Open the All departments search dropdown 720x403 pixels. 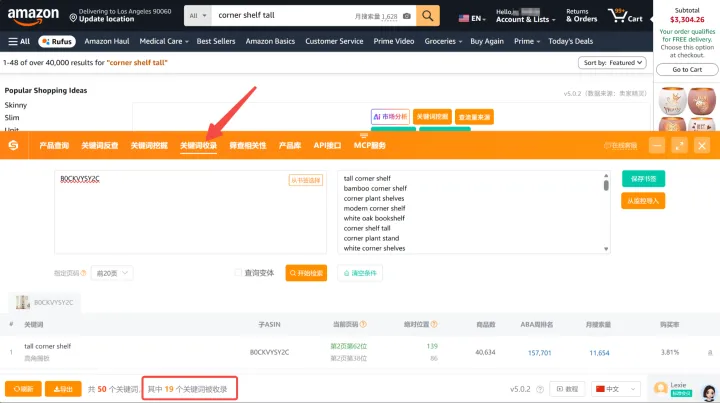click(197, 16)
